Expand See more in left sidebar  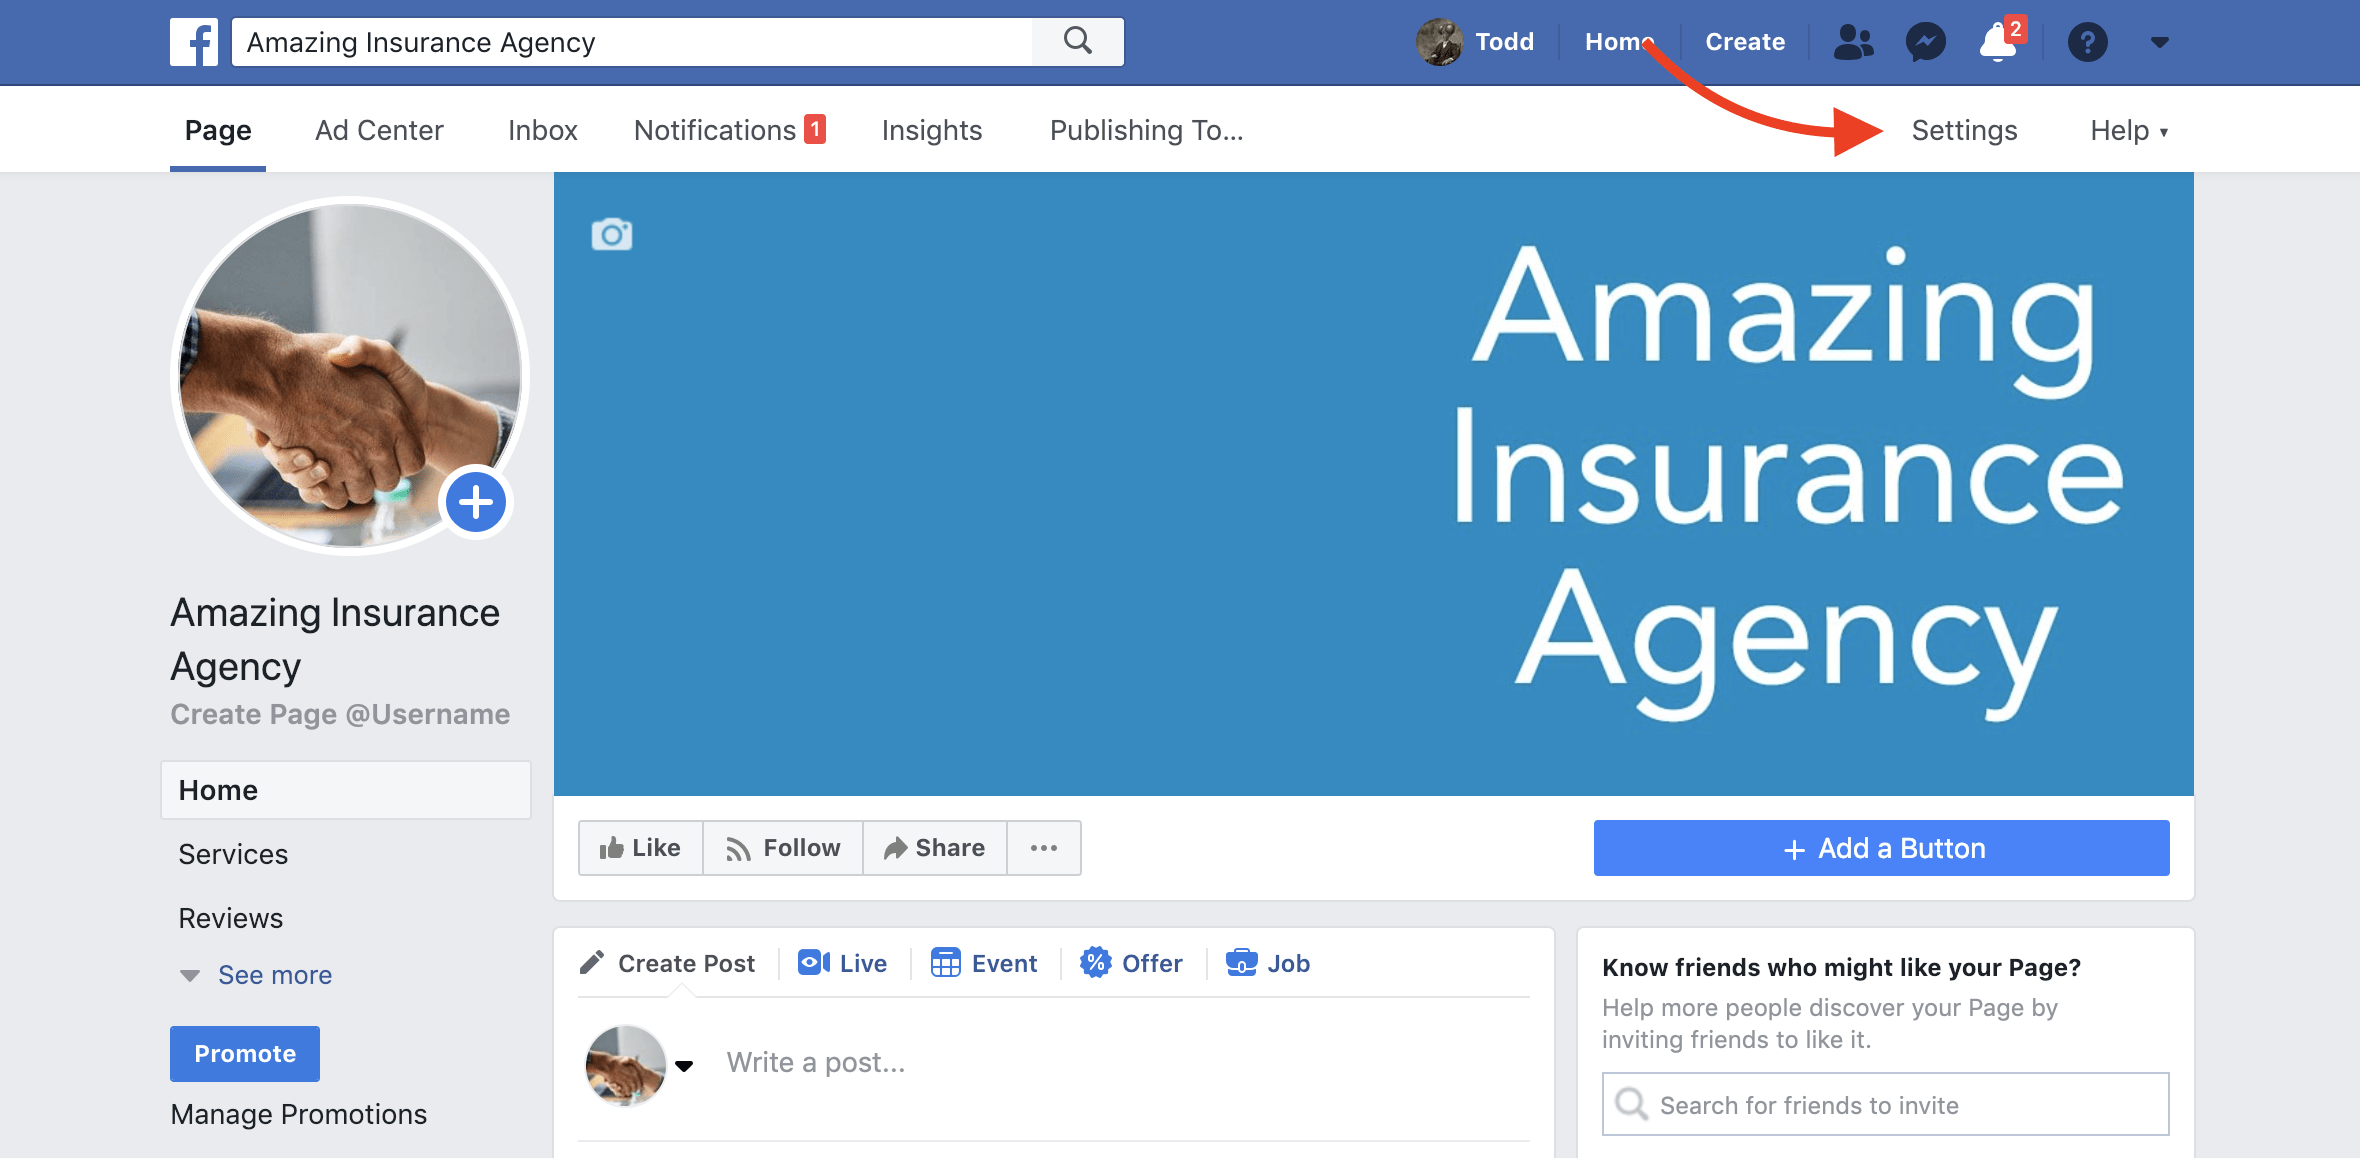(274, 975)
